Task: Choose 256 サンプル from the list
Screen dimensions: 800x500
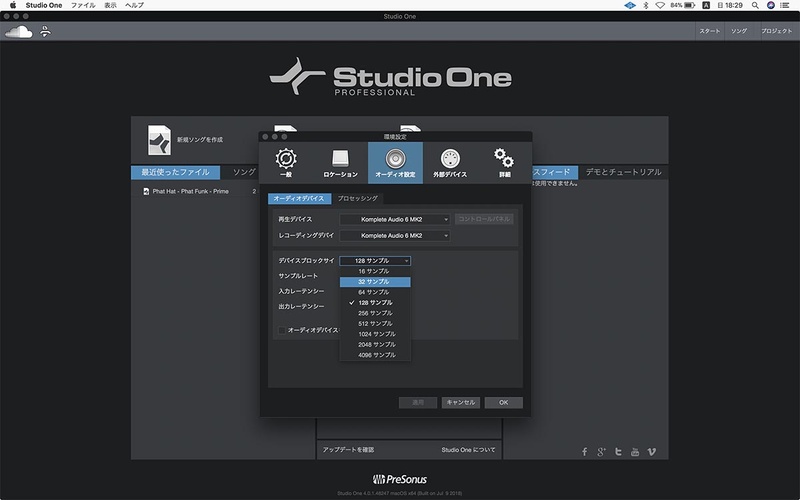Action: (375, 313)
